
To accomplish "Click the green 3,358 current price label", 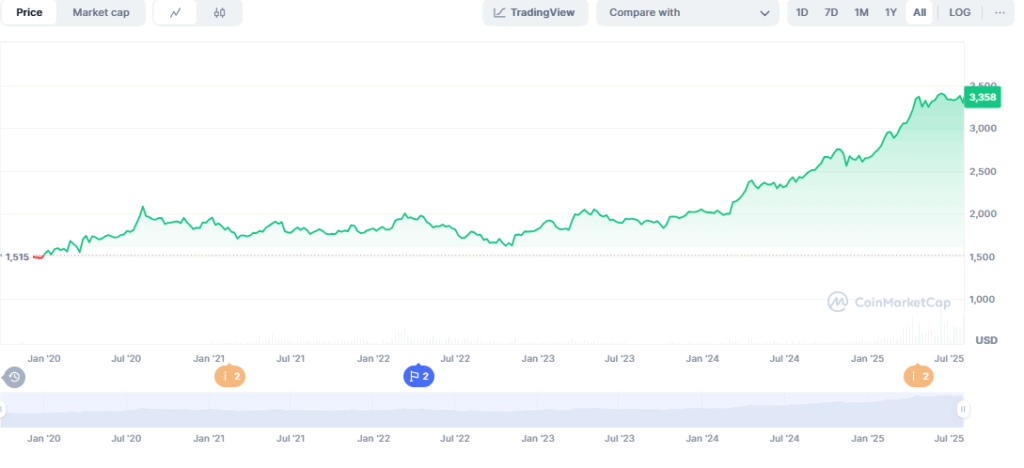I will tap(985, 96).
